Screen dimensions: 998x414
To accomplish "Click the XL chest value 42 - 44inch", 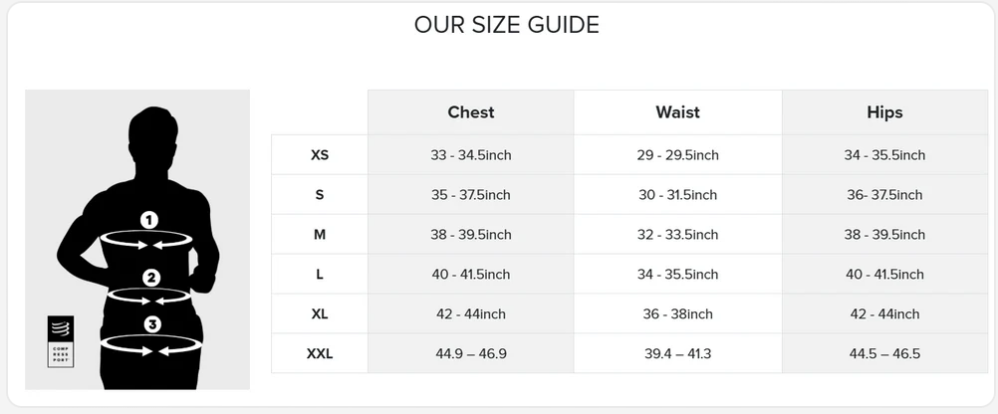I will (471, 314).
